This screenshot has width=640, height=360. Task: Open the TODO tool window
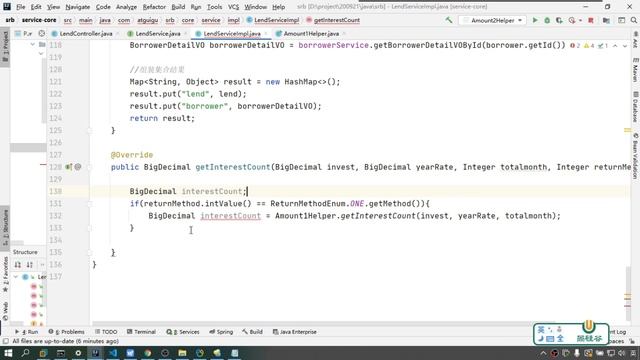pos(106,332)
